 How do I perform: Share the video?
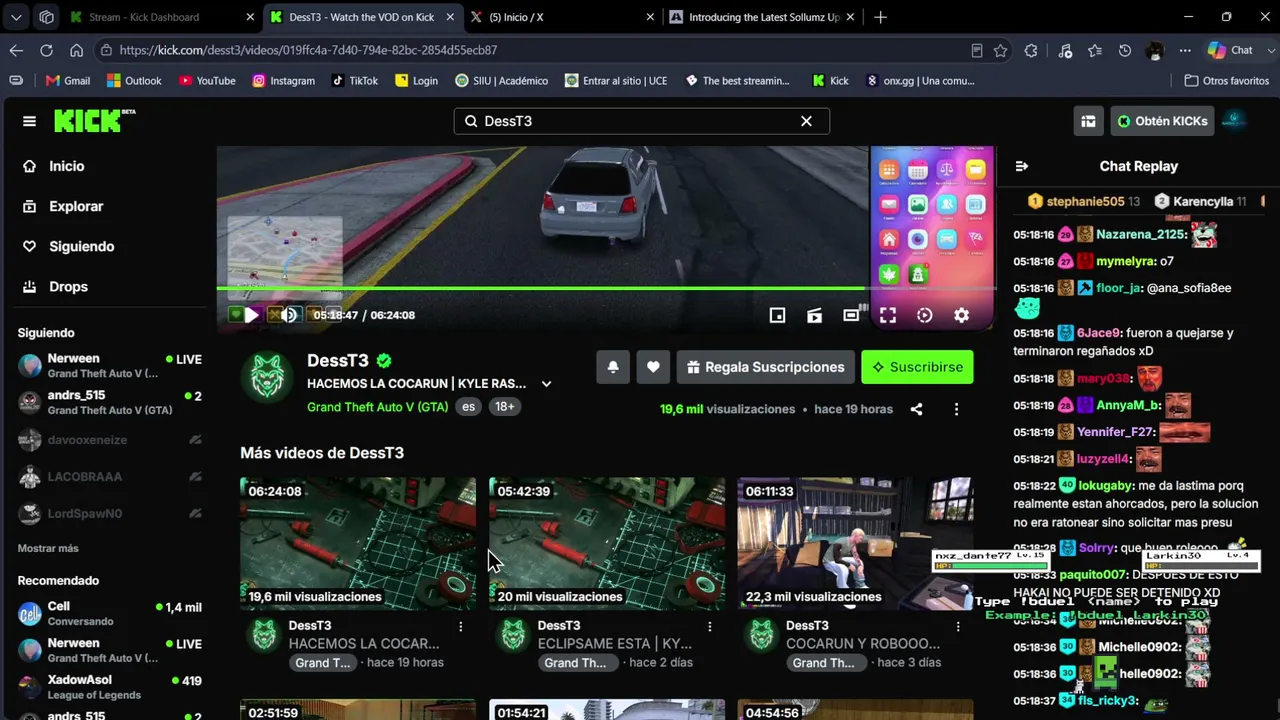pos(916,409)
